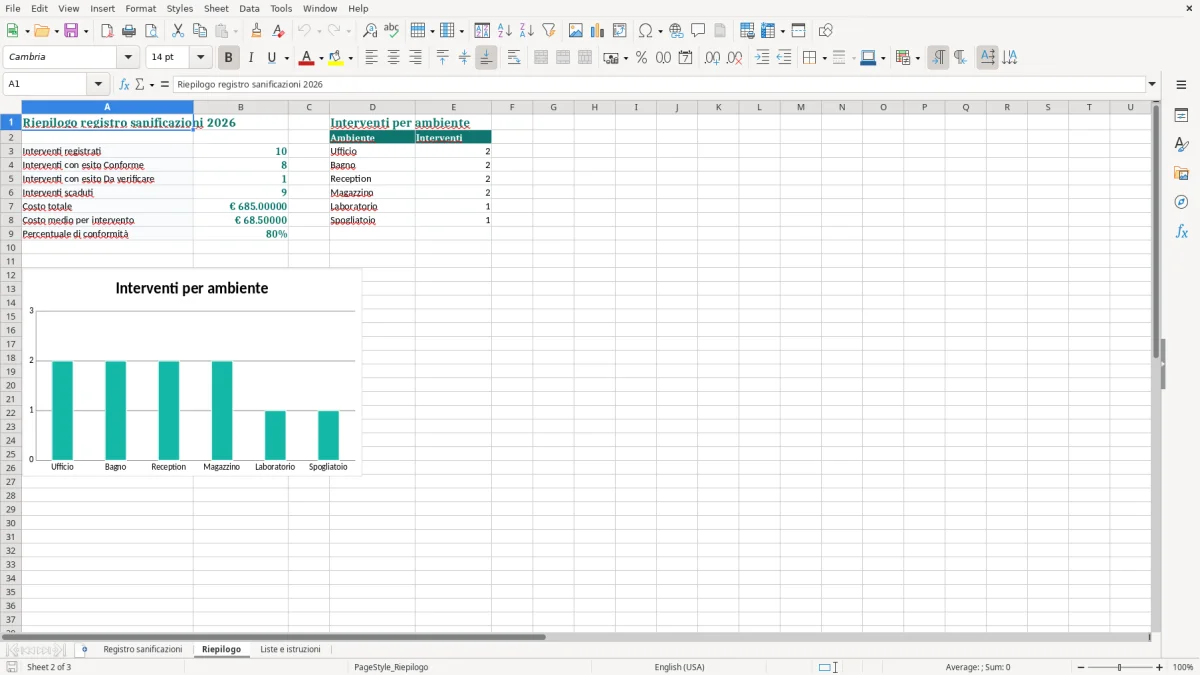Align the text right
The width and height of the screenshot is (1200, 675).
[x=415, y=58]
